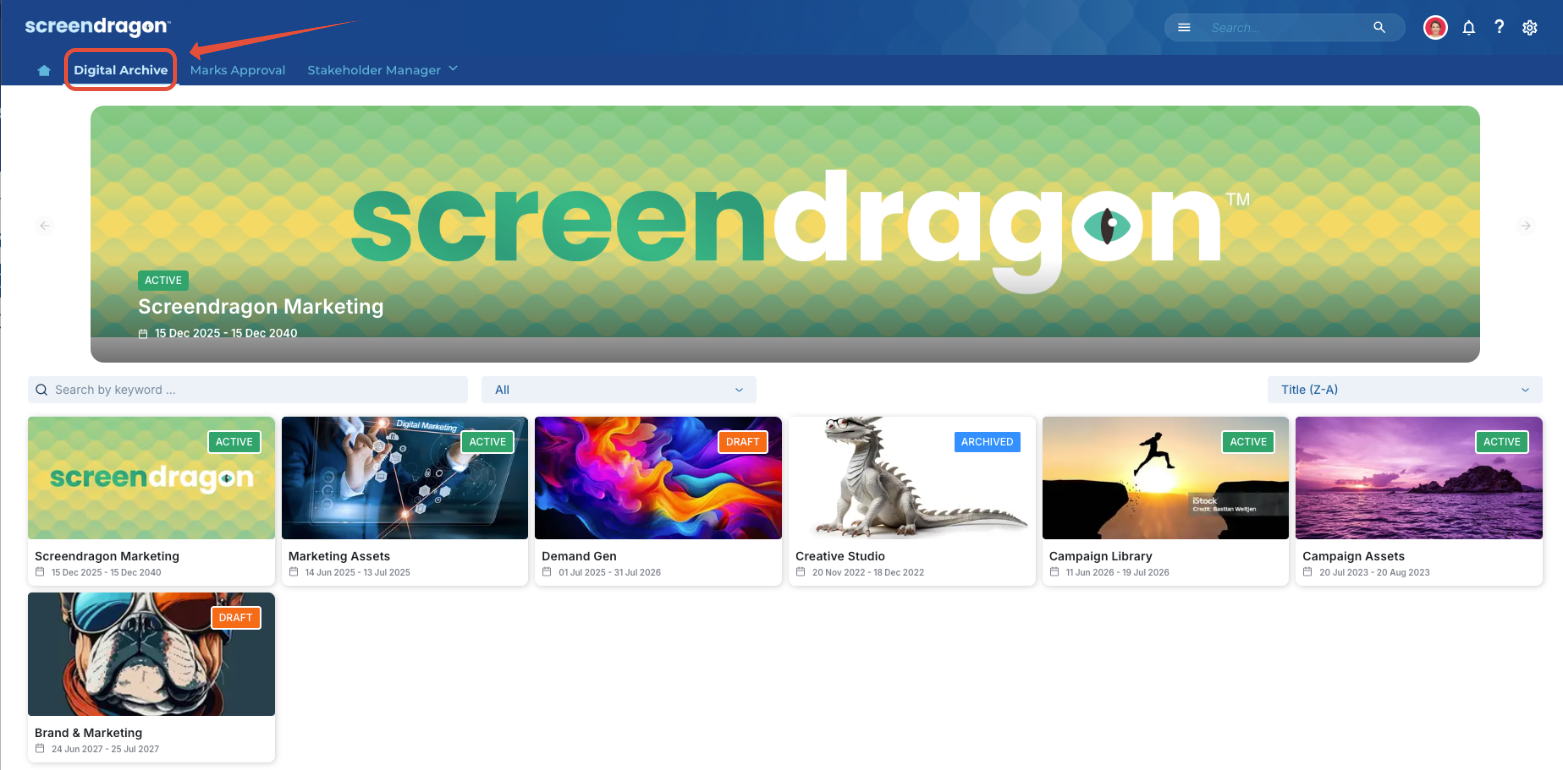The height and width of the screenshot is (770, 1563).
Task: Click the Campaign Library title
Action: (1100, 556)
